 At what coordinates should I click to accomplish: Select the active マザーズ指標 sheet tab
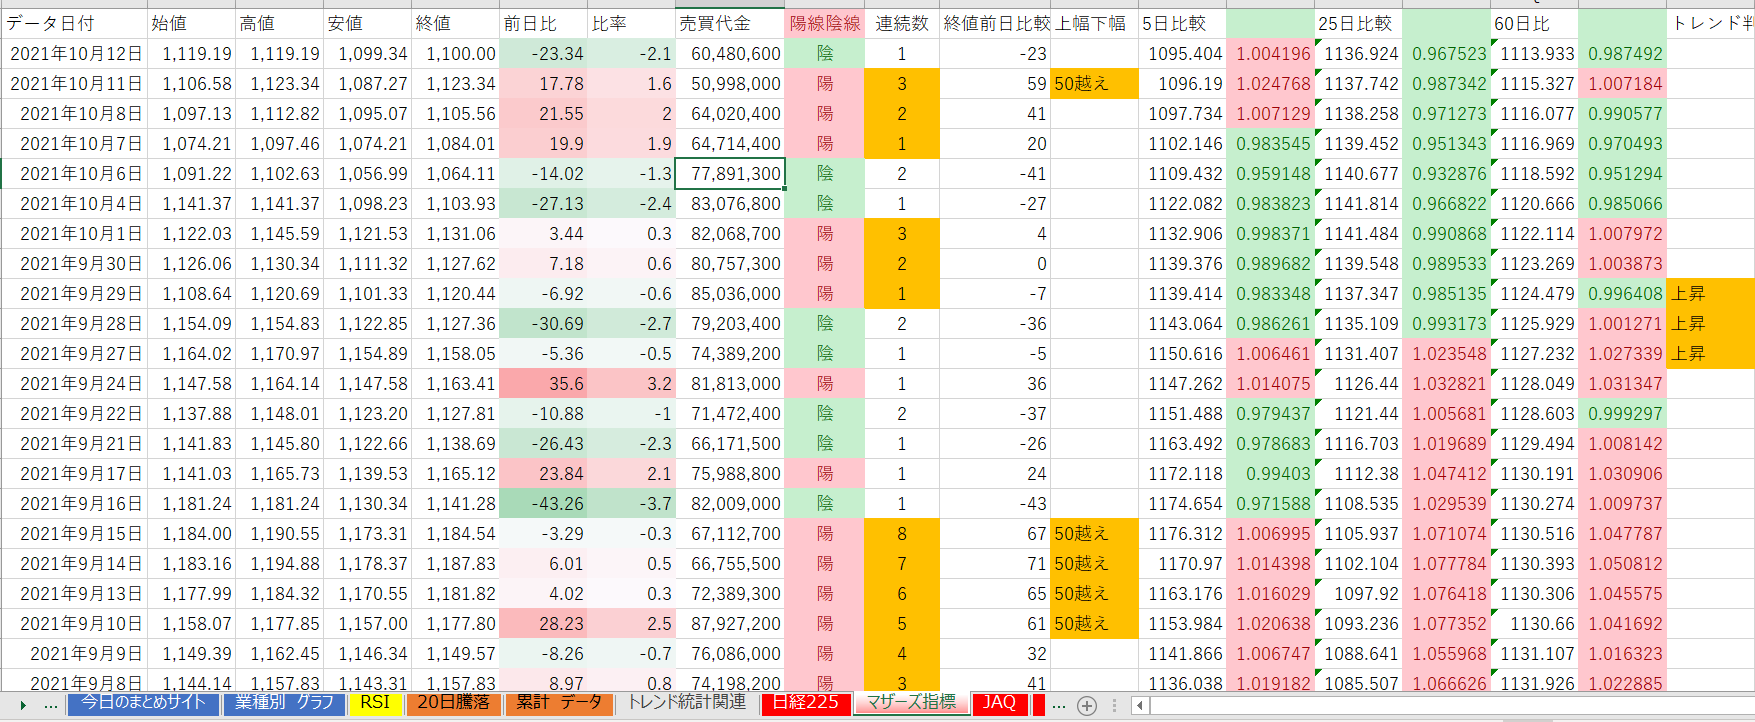tap(911, 703)
